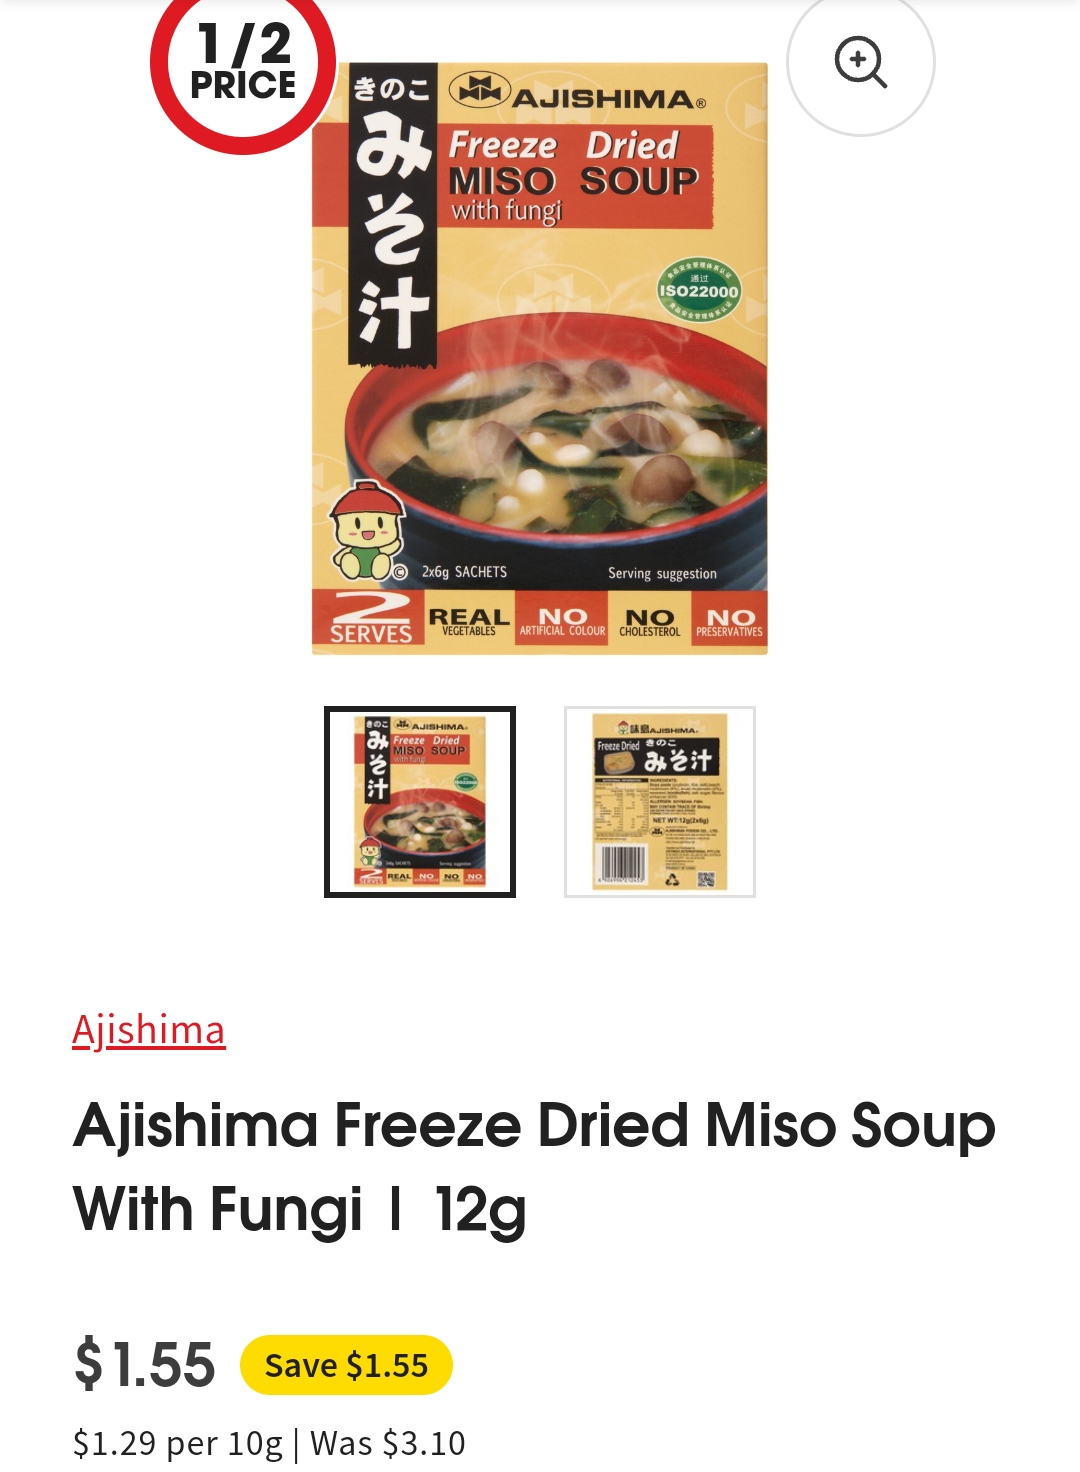Screen dimensions: 1080x1472
Task: Click the $1.55 current price
Action: point(145,1364)
